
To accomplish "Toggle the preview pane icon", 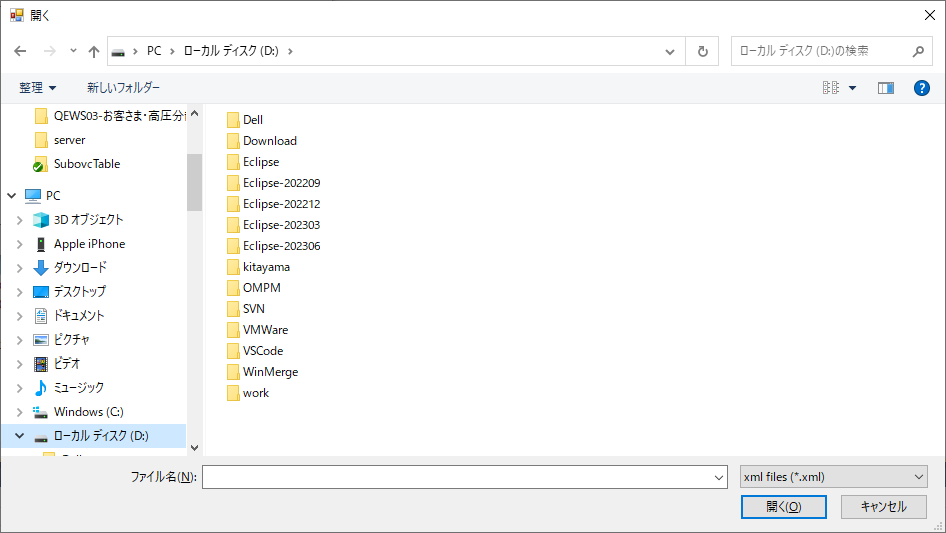I will click(x=886, y=88).
